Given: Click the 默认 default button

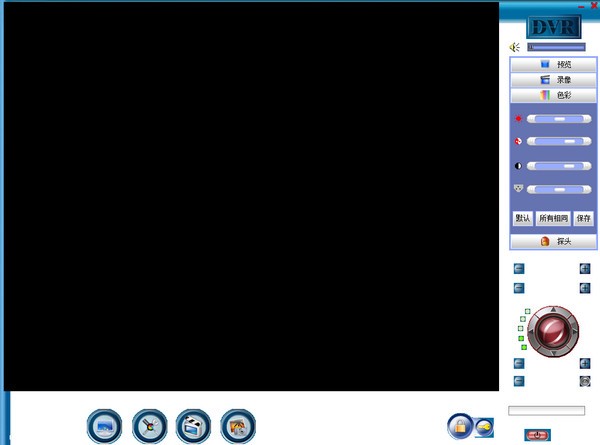Looking at the screenshot, I should tap(523, 218).
